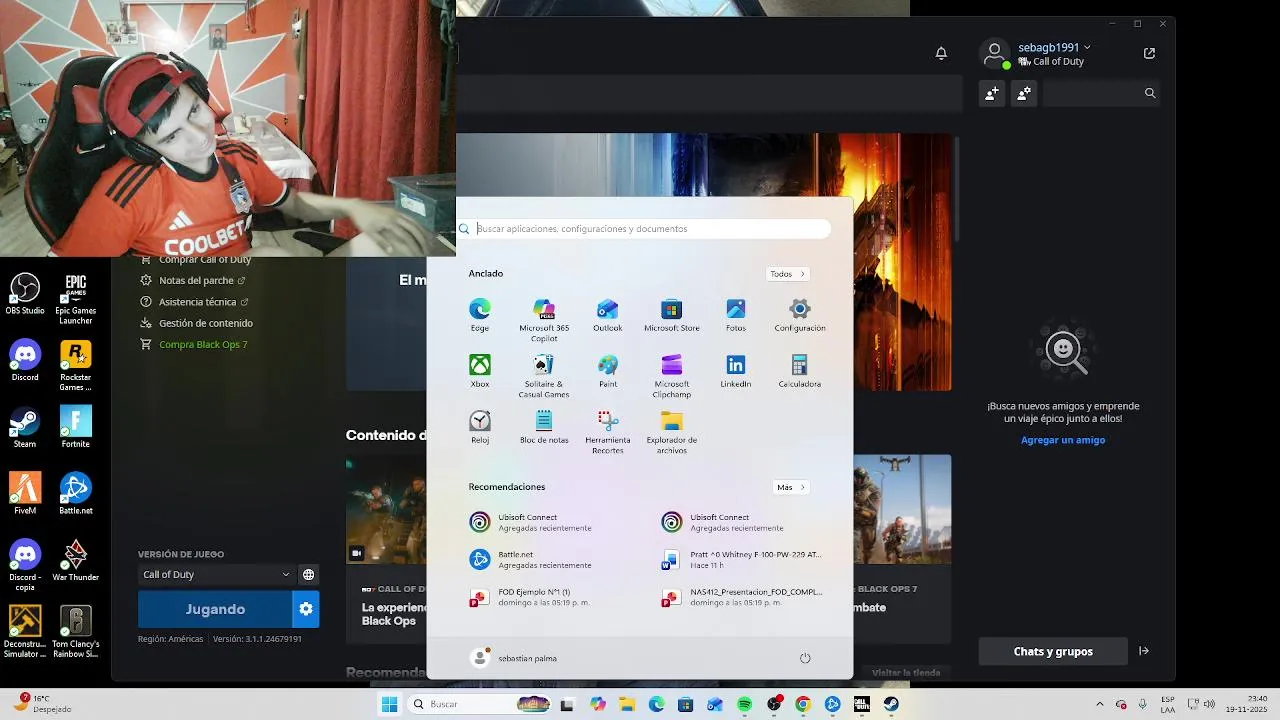Open Microsoft Store pinned app
This screenshot has height=720, width=1280.
coord(672,315)
